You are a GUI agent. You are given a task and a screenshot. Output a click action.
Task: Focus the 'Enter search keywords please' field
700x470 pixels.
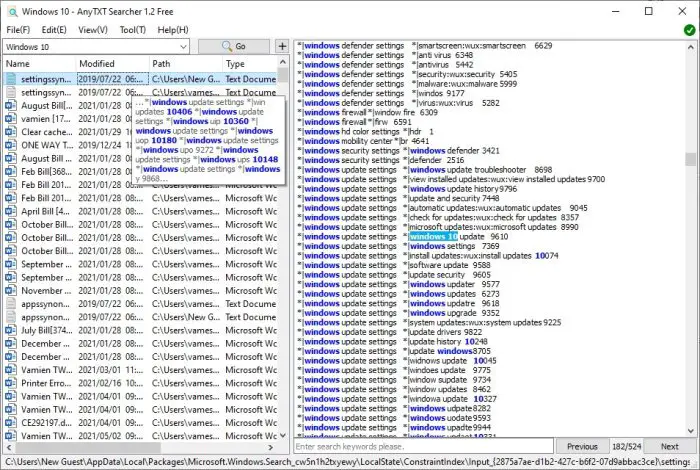click(423, 446)
